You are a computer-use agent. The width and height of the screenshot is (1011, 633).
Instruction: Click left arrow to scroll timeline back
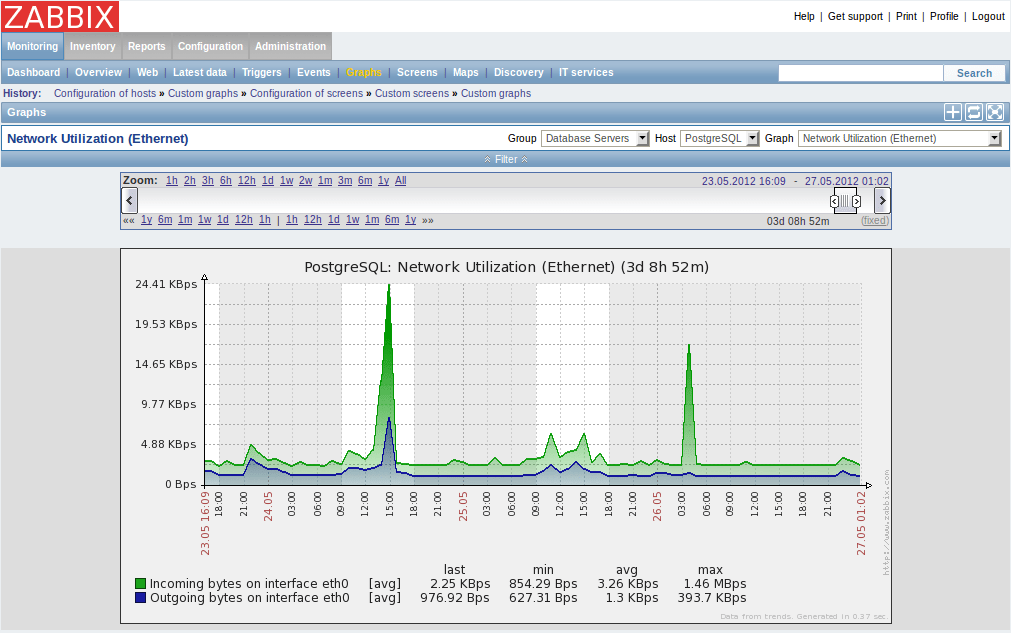coord(129,200)
